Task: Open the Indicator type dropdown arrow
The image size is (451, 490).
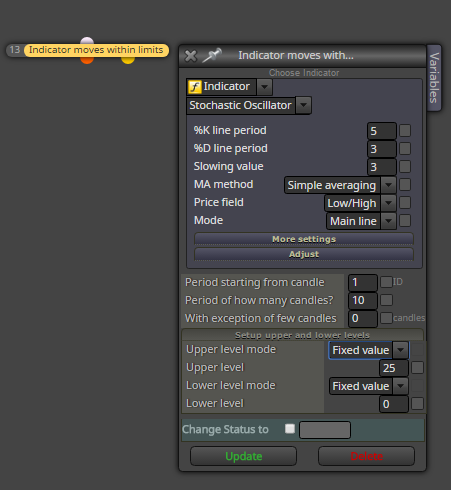Action: tap(264, 87)
